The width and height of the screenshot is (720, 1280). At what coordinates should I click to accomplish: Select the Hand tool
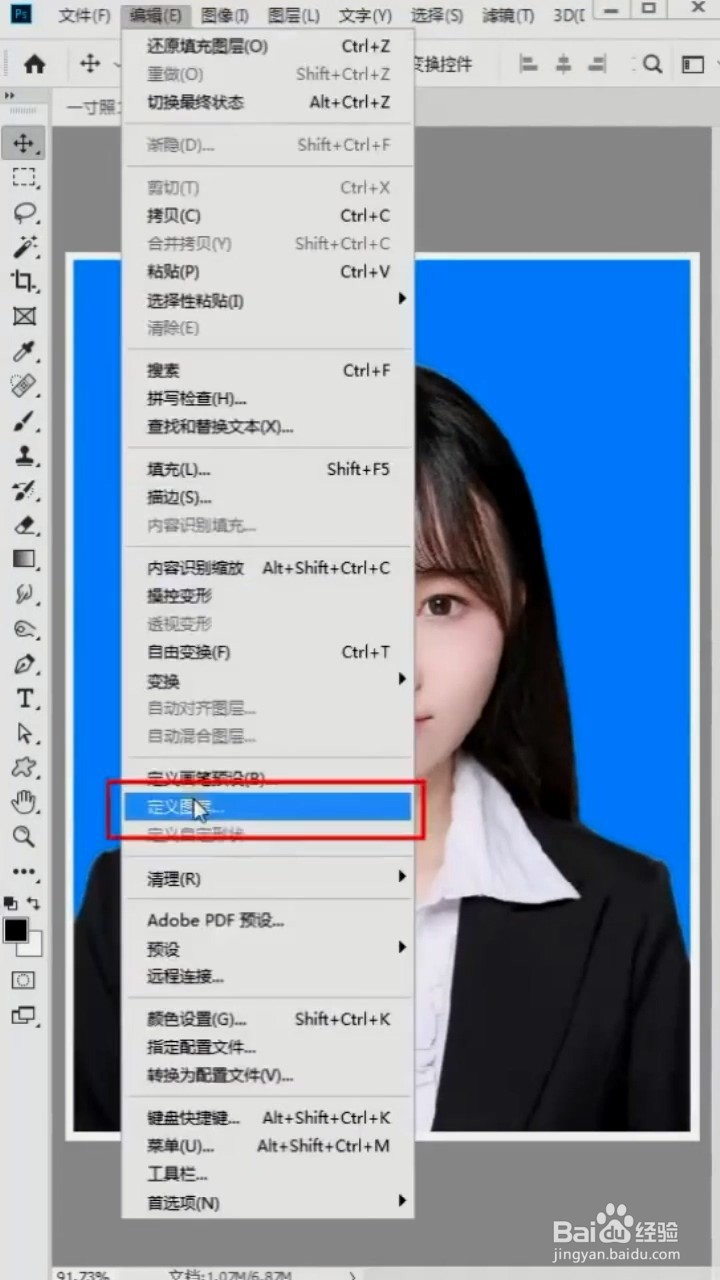tap(24, 801)
